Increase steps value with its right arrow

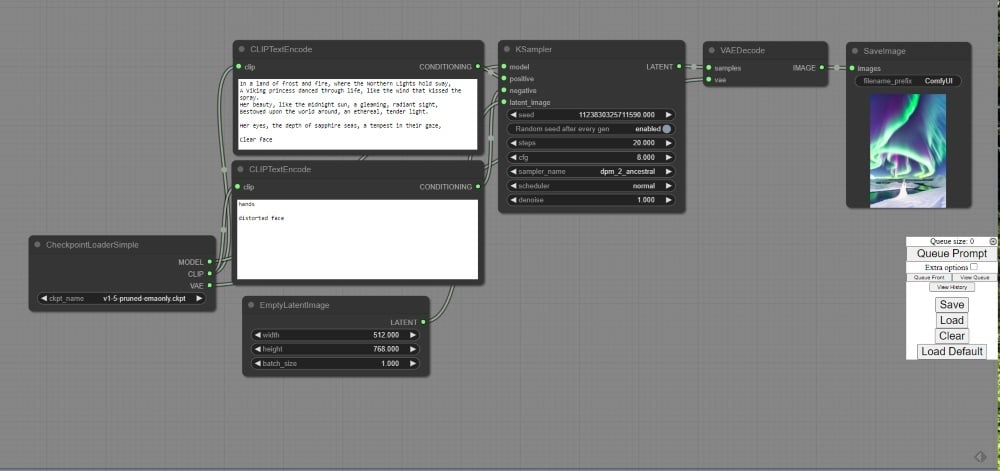click(669, 143)
